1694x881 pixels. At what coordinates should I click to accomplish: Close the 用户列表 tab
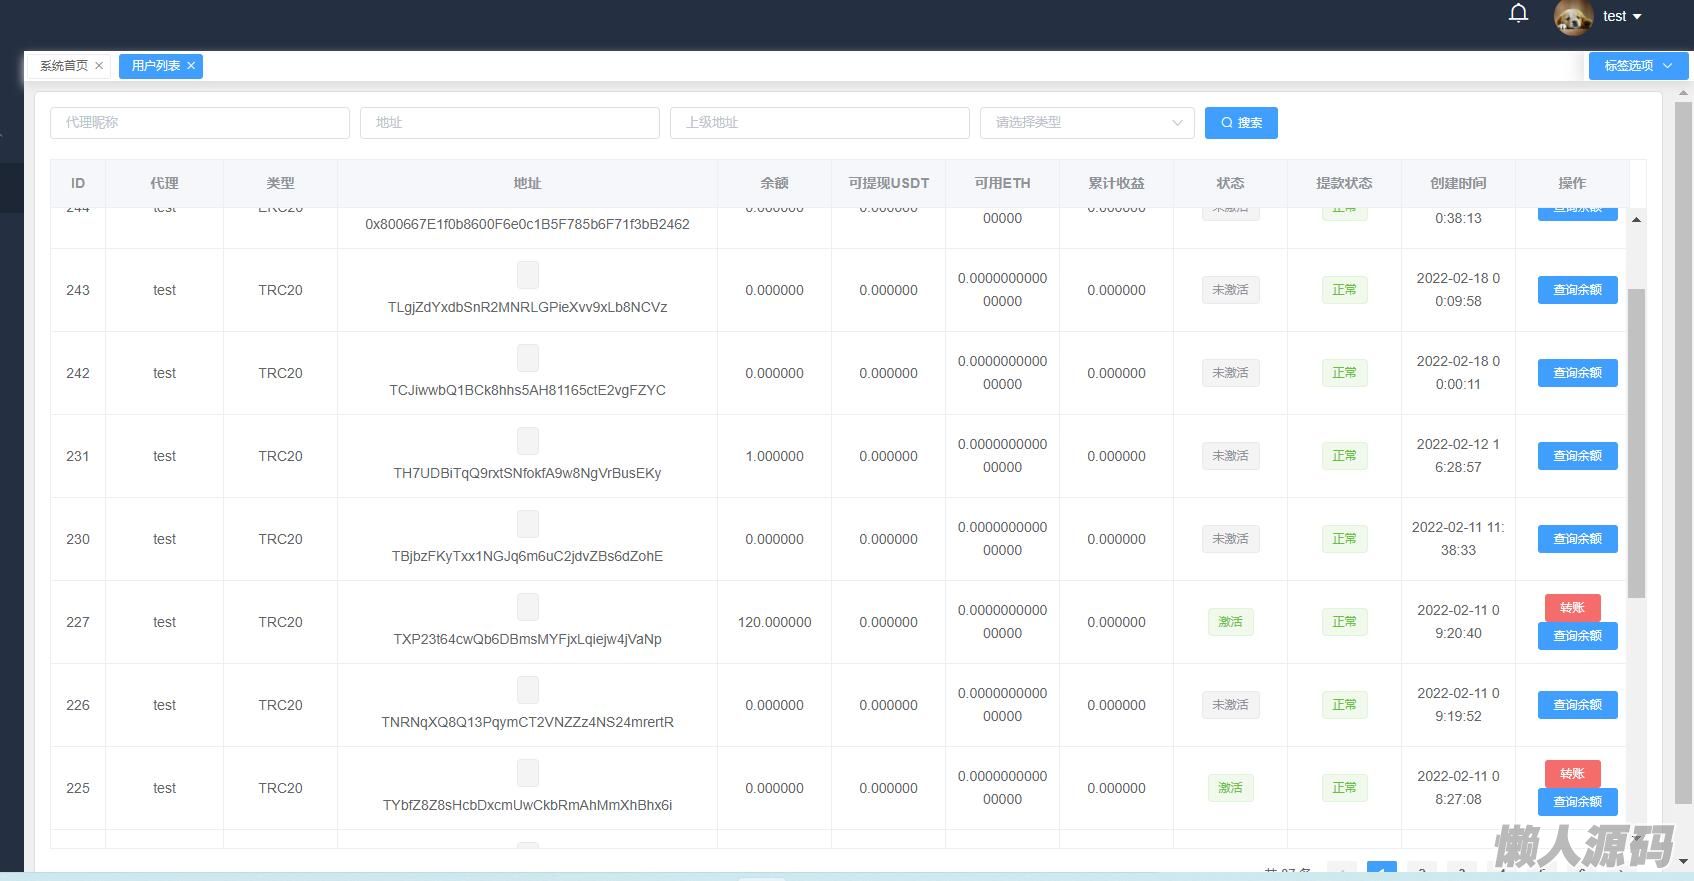(191, 66)
